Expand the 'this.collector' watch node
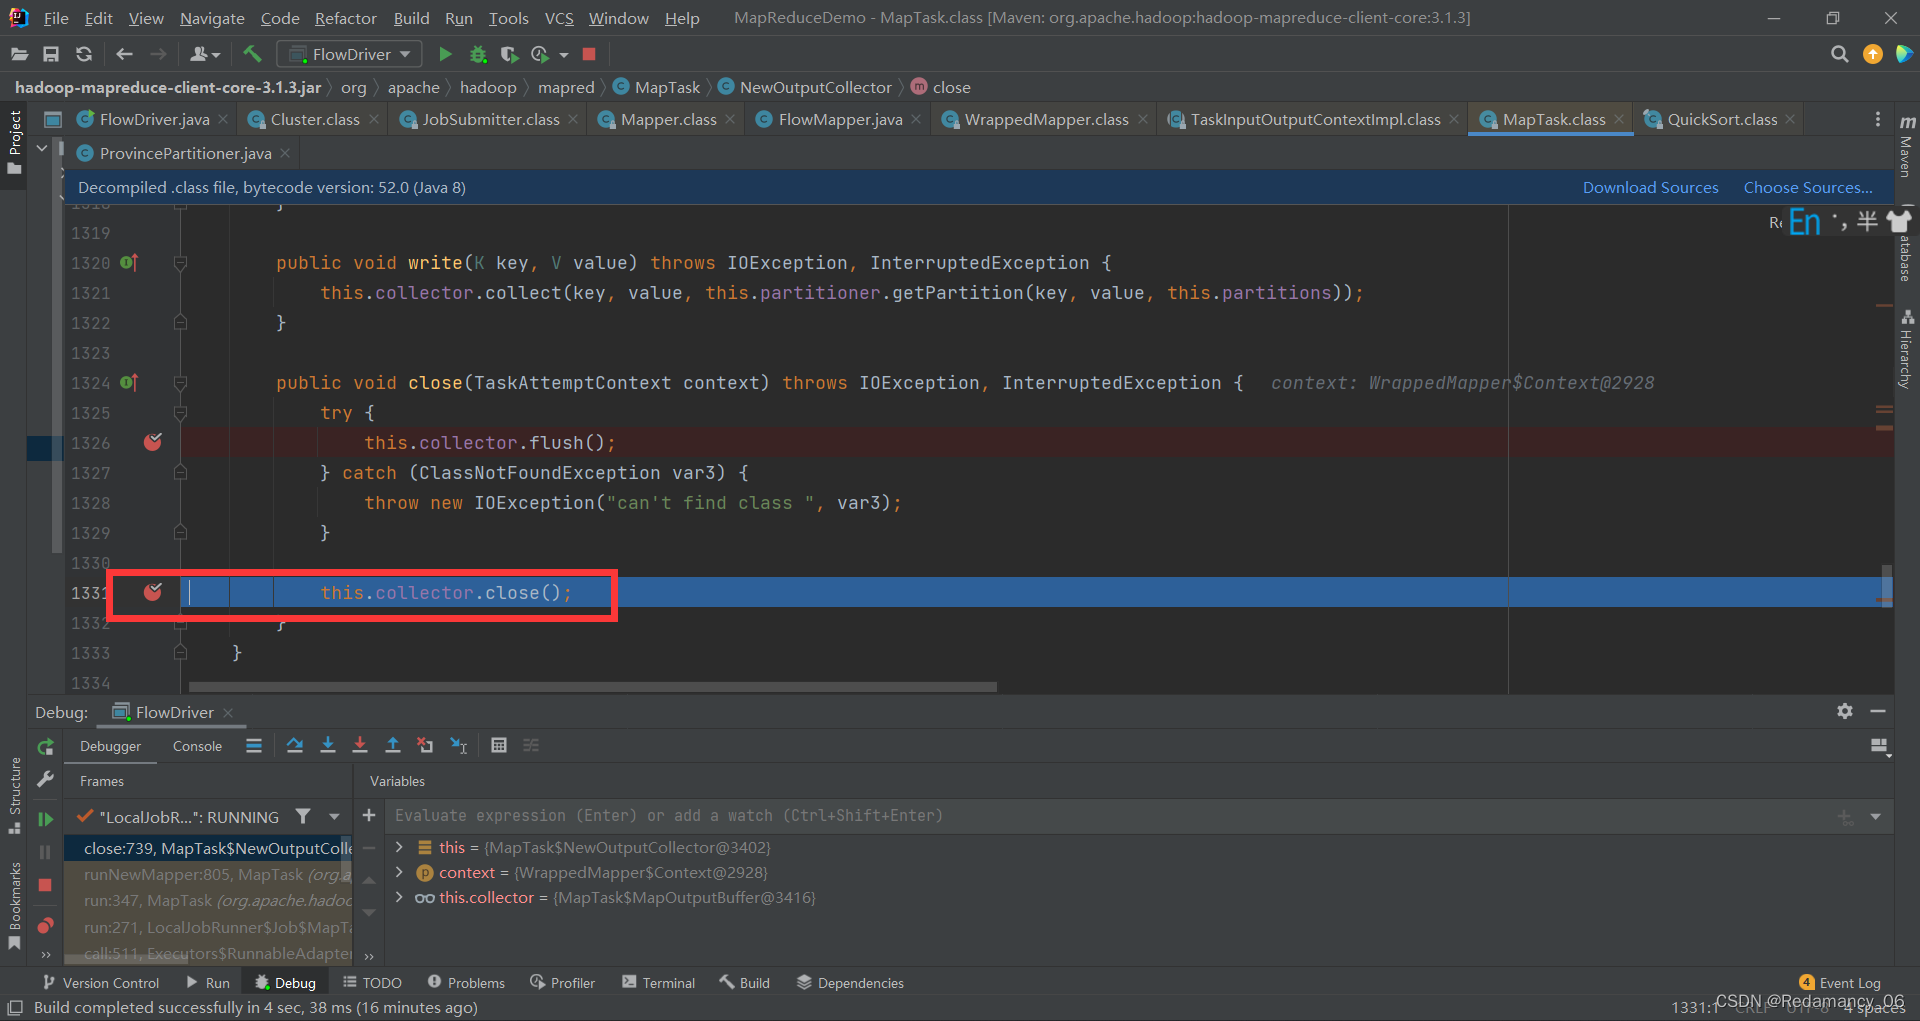 click(399, 897)
